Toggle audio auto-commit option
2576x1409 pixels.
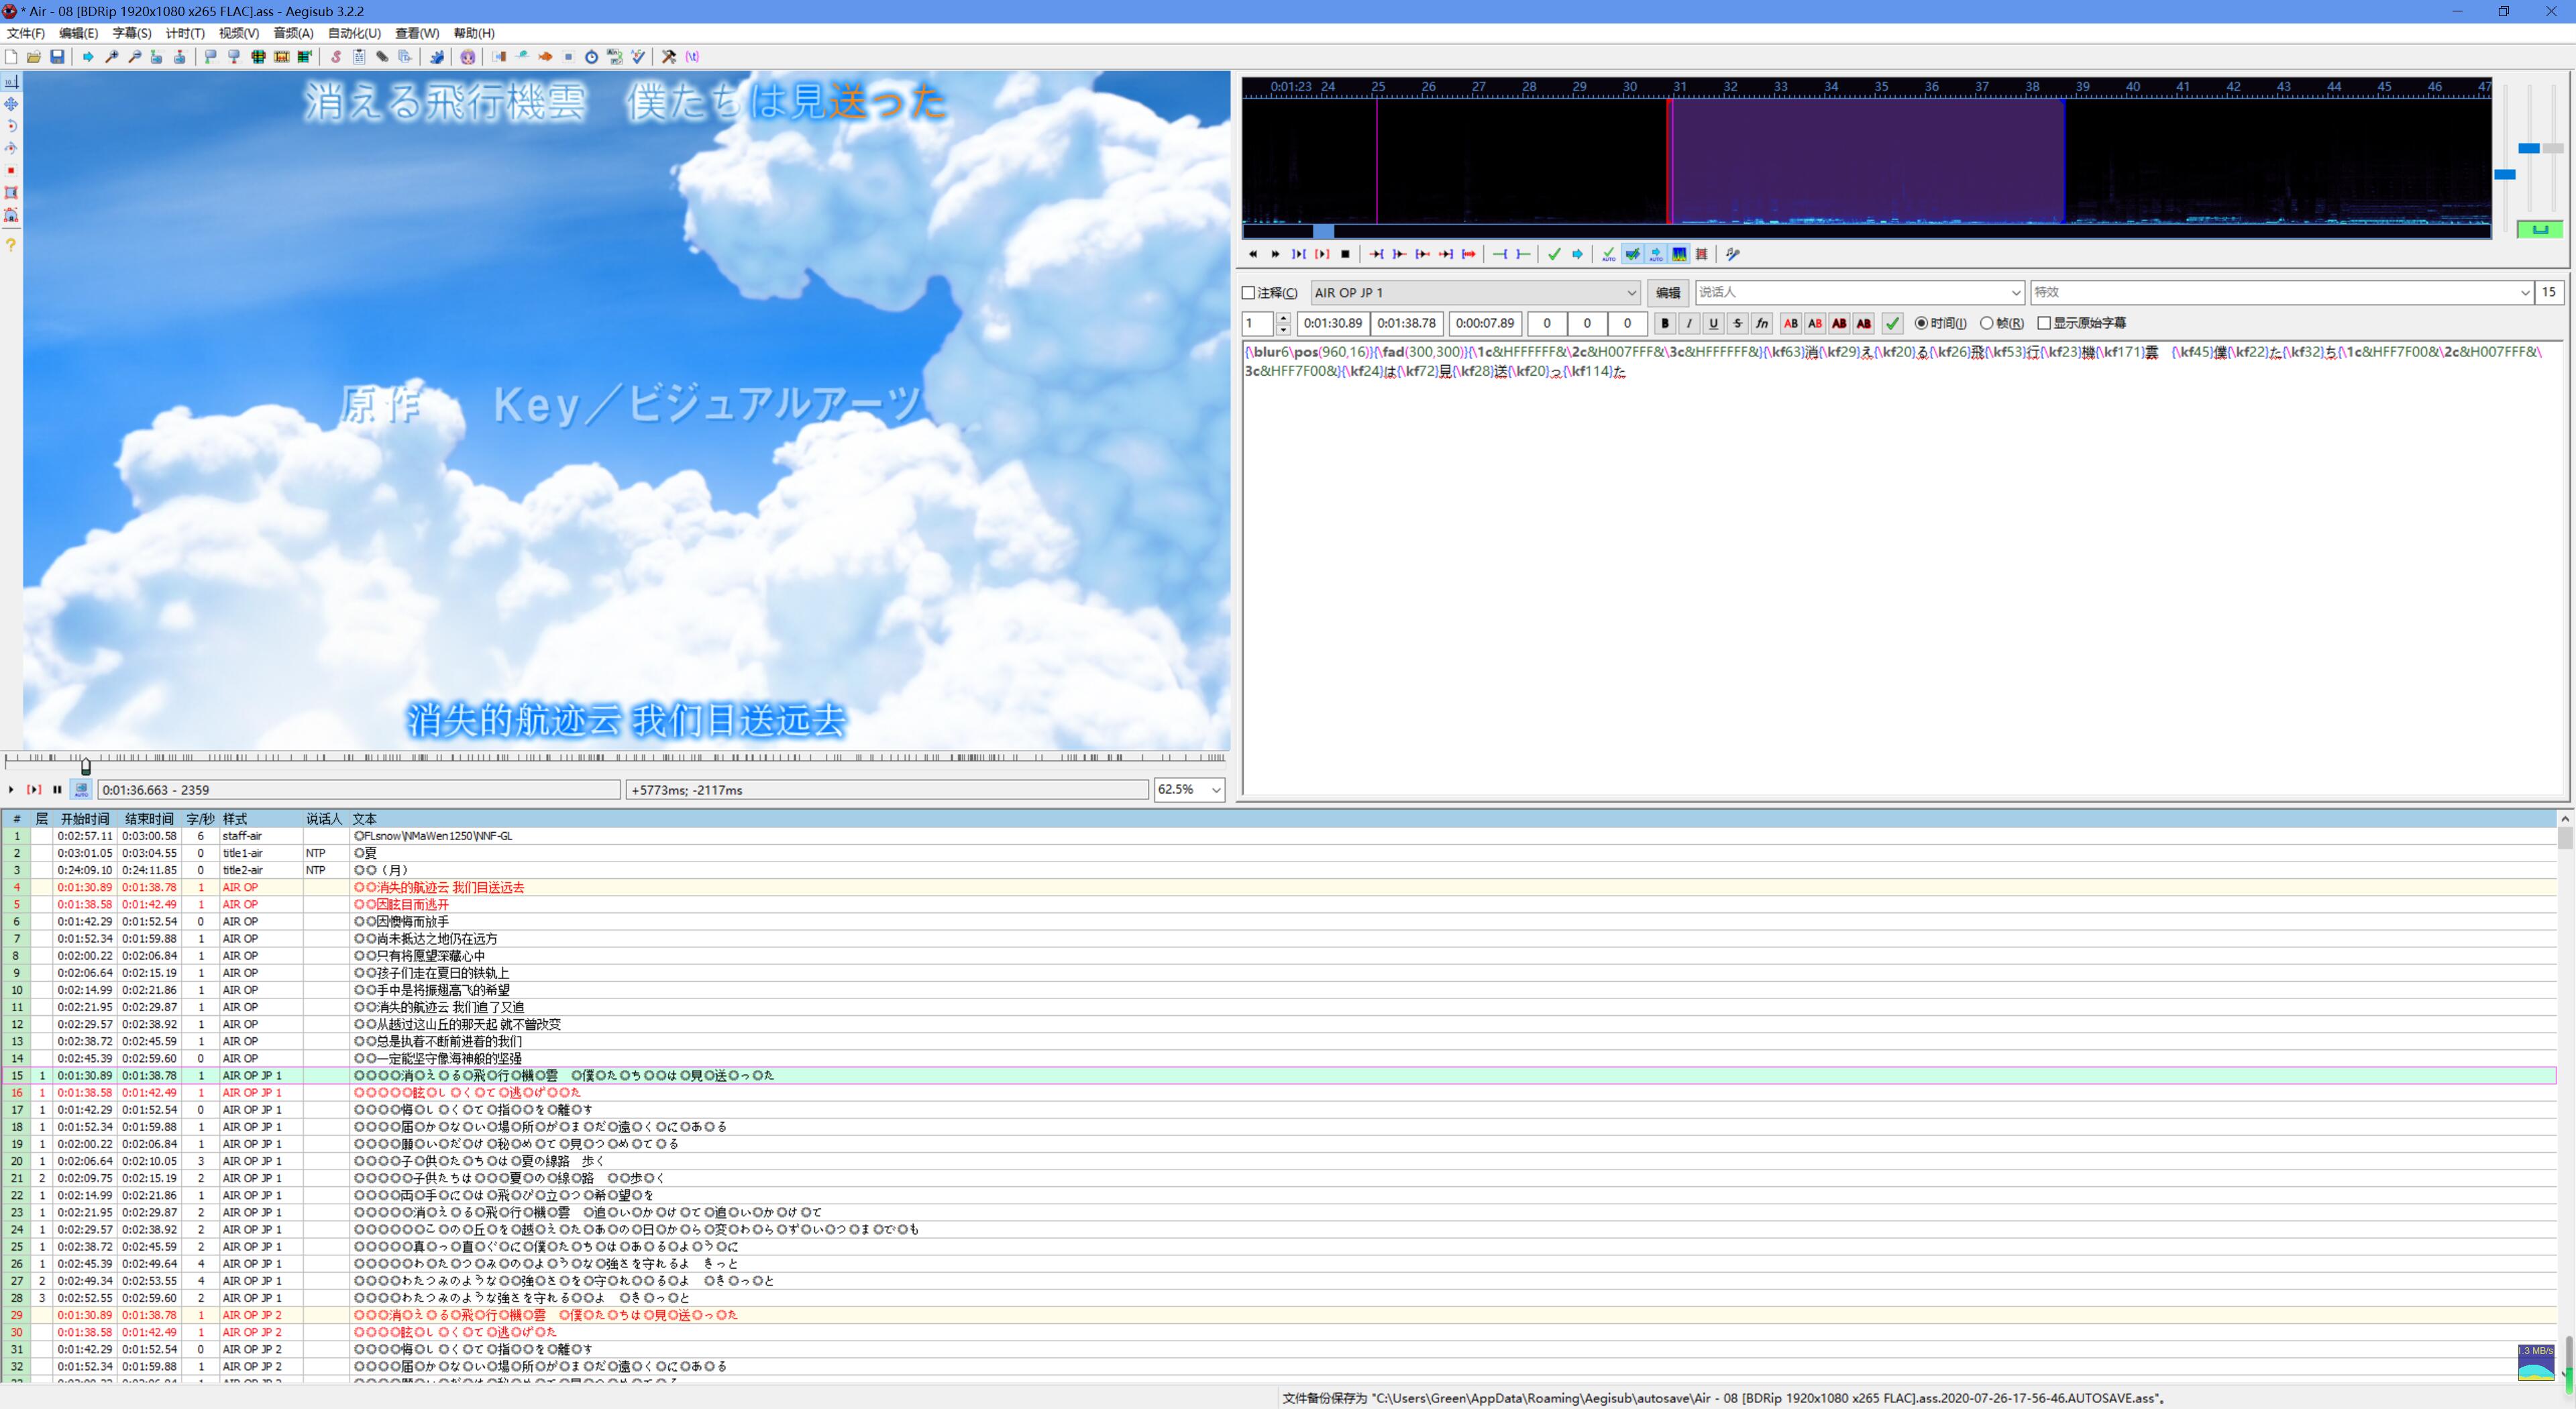point(1608,254)
